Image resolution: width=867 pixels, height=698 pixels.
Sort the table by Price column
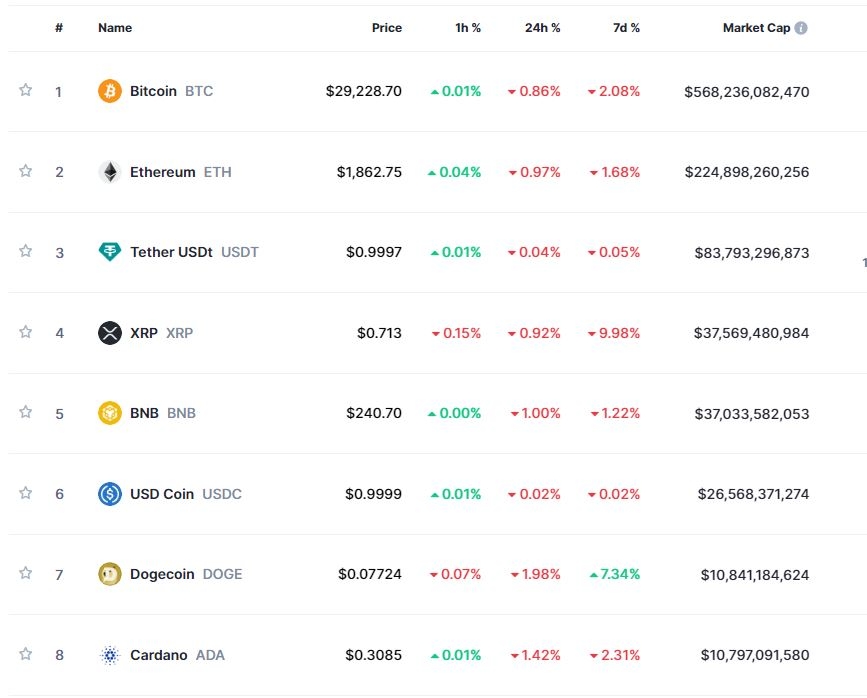point(386,28)
